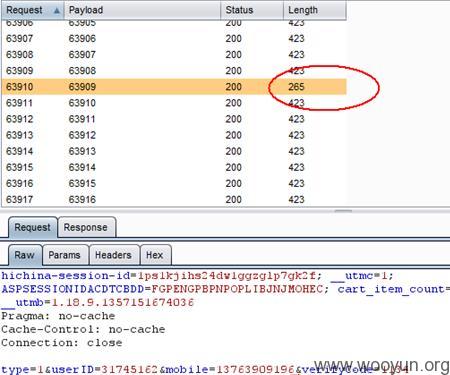
Task: Click the sort arrow in Request header
Action: click(x=57, y=11)
